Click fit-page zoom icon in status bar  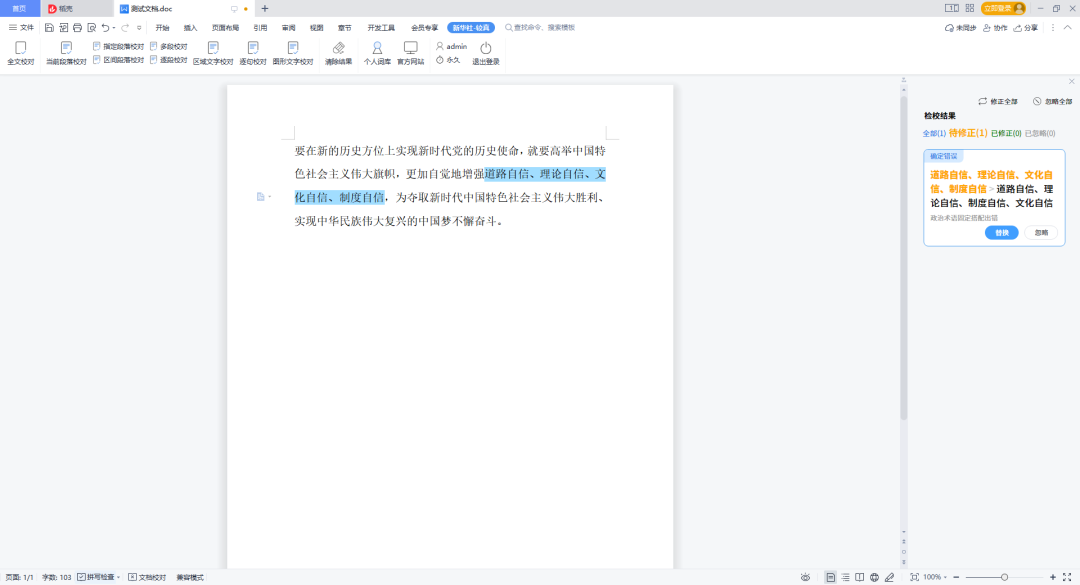(914, 577)
